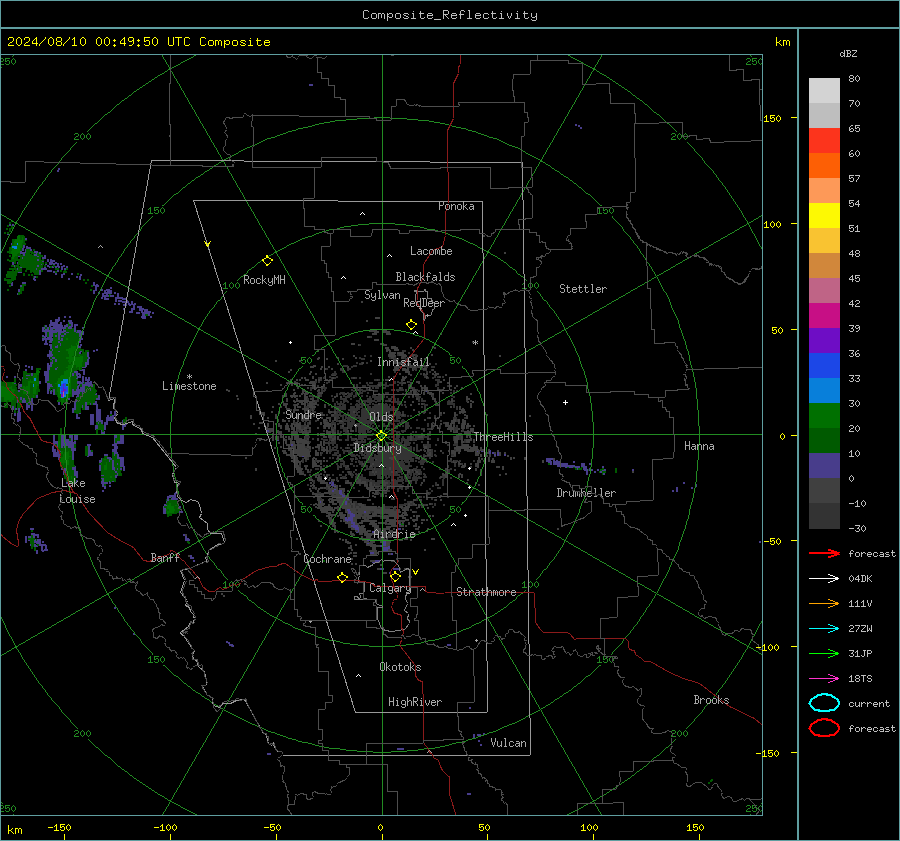Click the RockyMH label

(264, 280)
